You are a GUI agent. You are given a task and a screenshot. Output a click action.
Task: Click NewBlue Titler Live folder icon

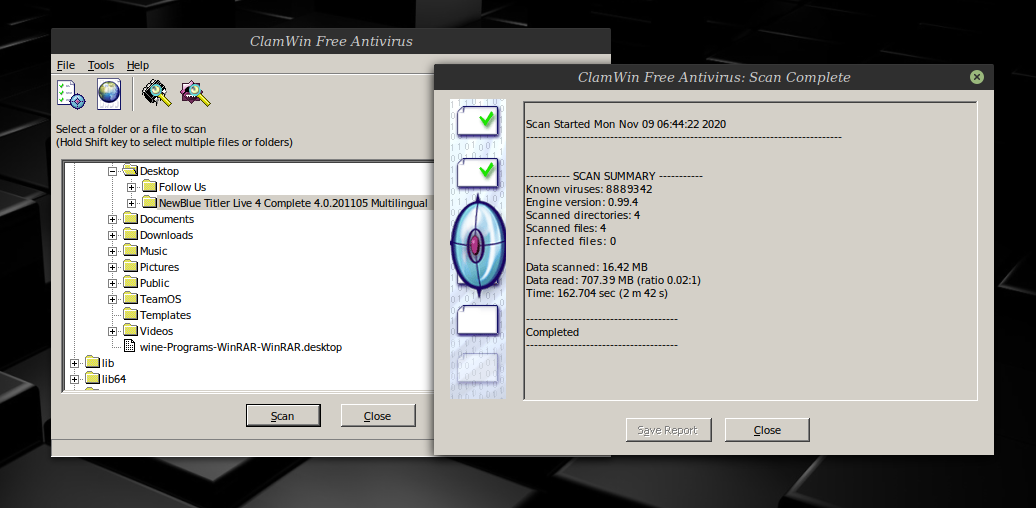(149, 203)
